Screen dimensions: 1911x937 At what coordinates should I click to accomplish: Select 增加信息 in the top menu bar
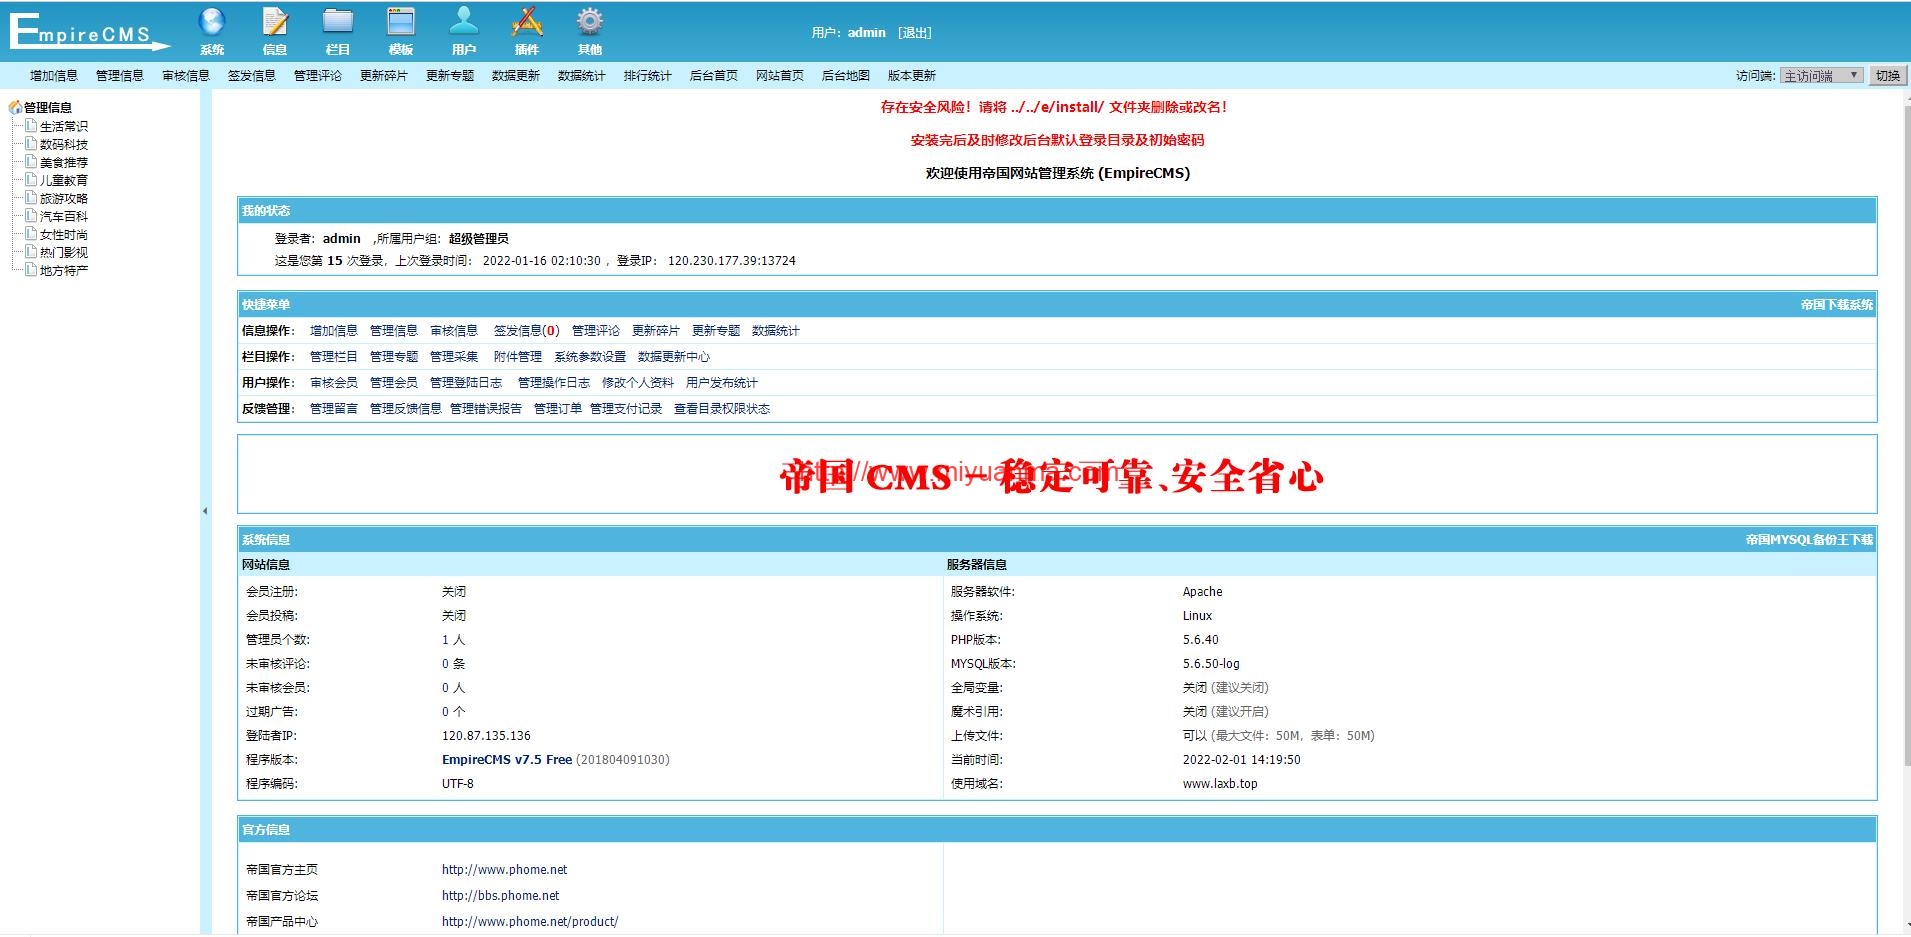(x=54, y=76)
